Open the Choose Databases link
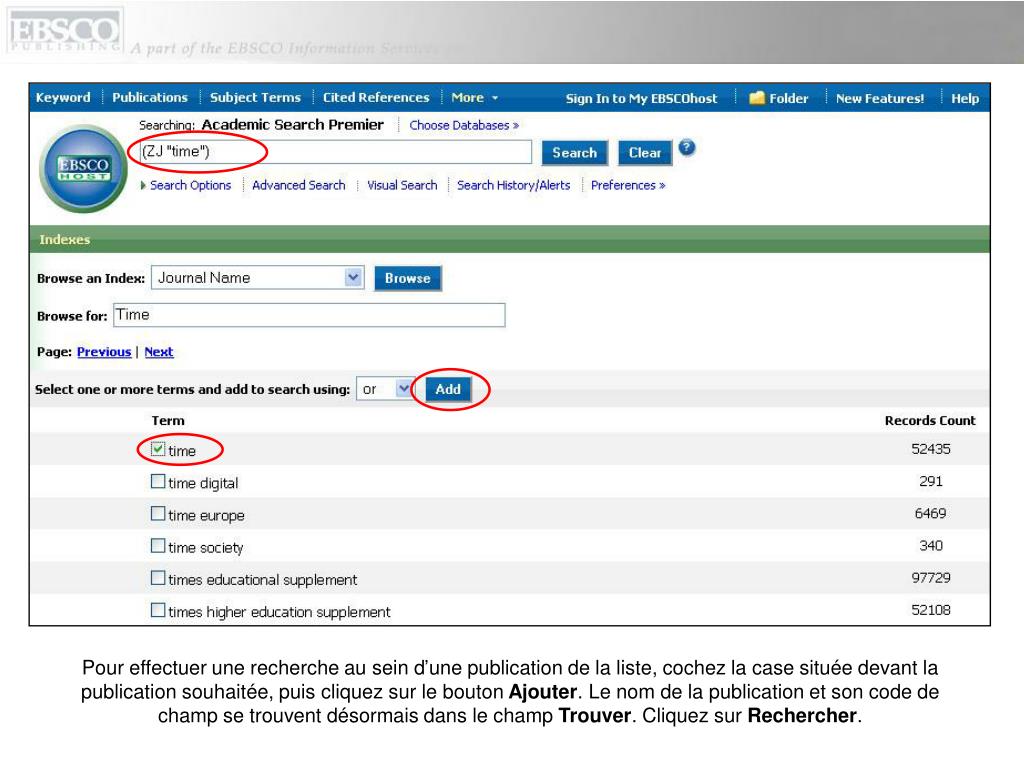The width and height of the screenshot is (1024, 768). click(x=464, y=125)
